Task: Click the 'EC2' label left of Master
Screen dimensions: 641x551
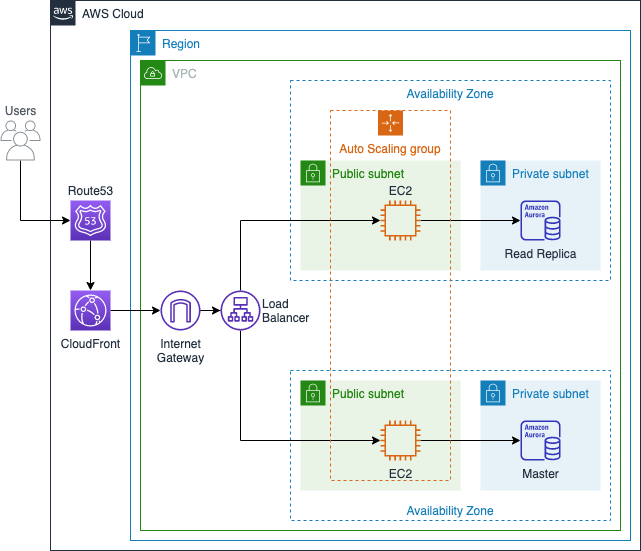Action: 400,474
